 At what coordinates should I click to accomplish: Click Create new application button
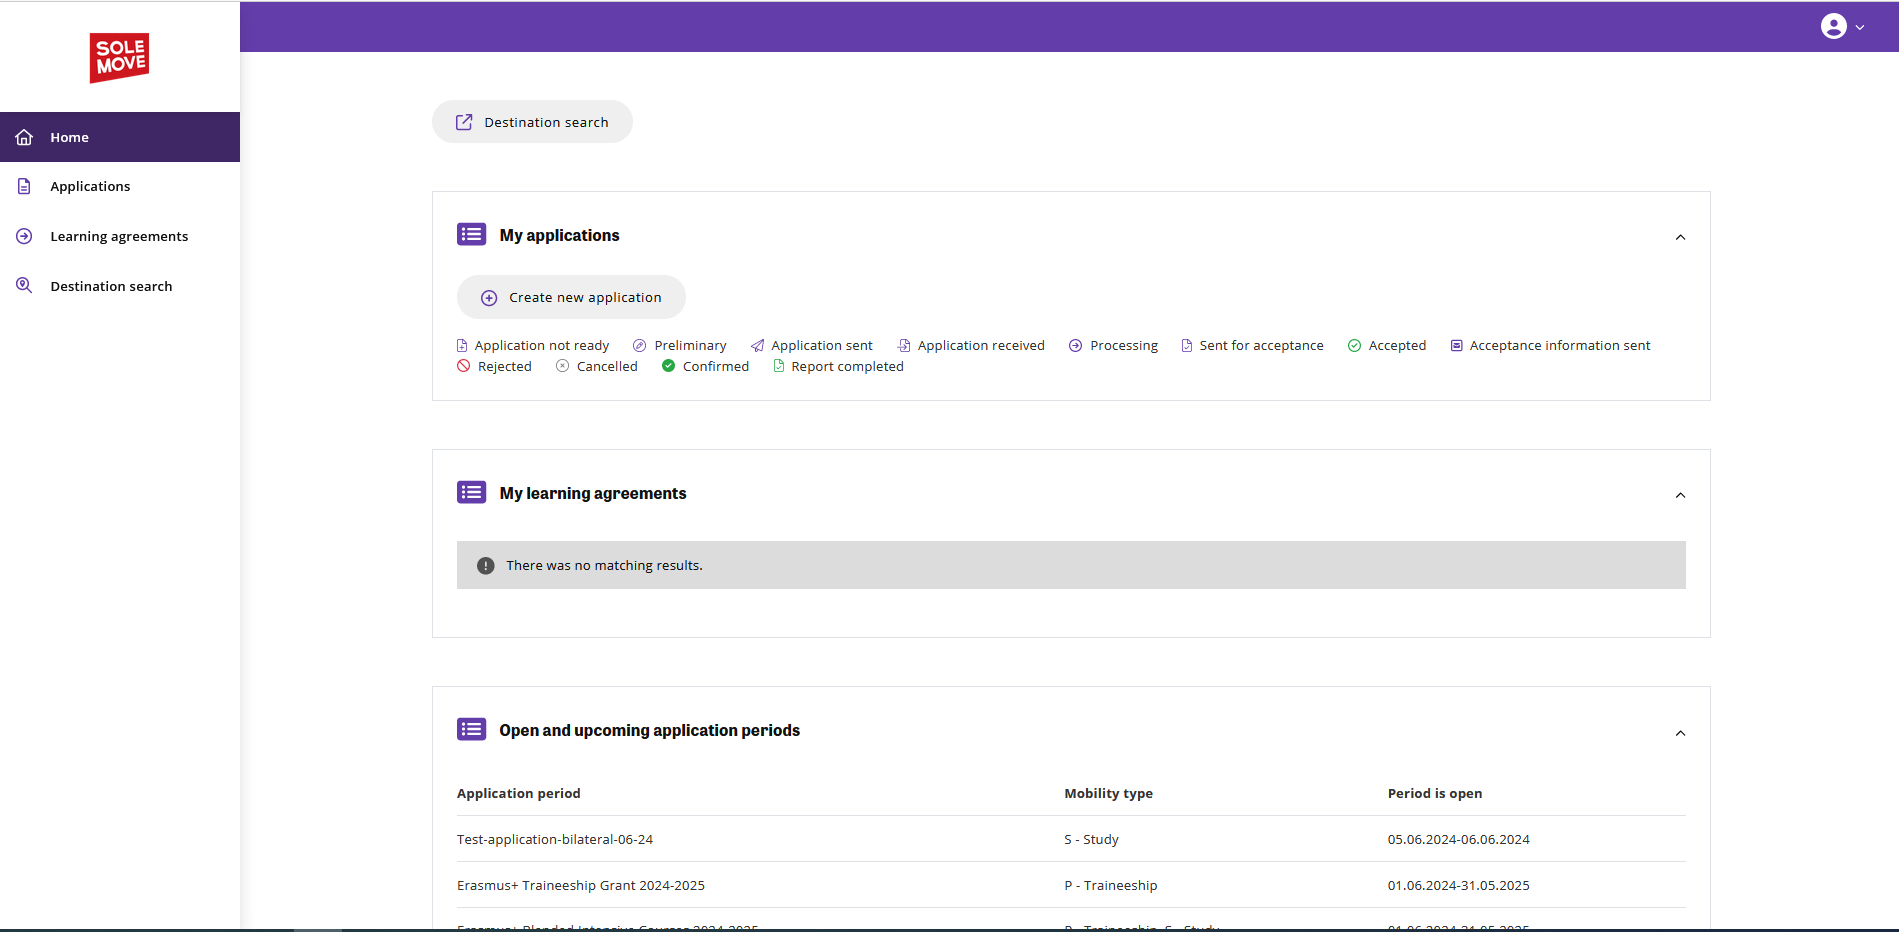pyautogui.click(x=571, y=297)
